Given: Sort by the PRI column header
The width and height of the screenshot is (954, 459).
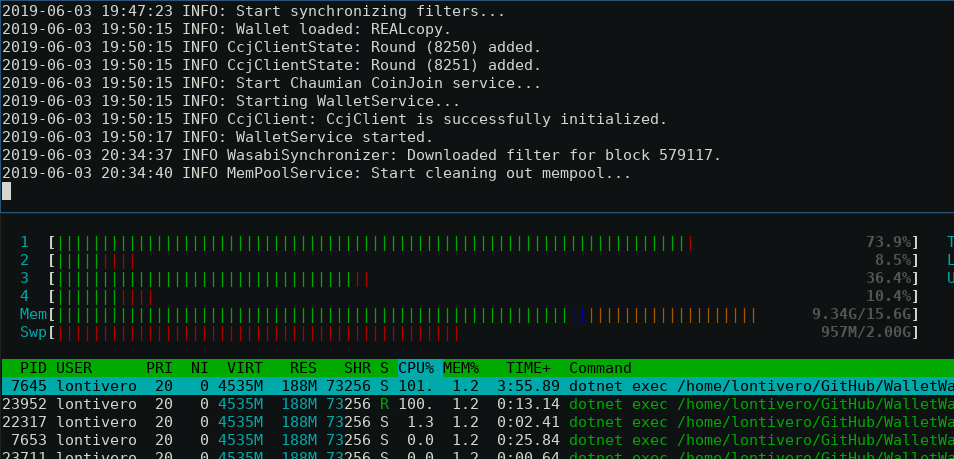Looking at the screenshot, I should 159,368.
